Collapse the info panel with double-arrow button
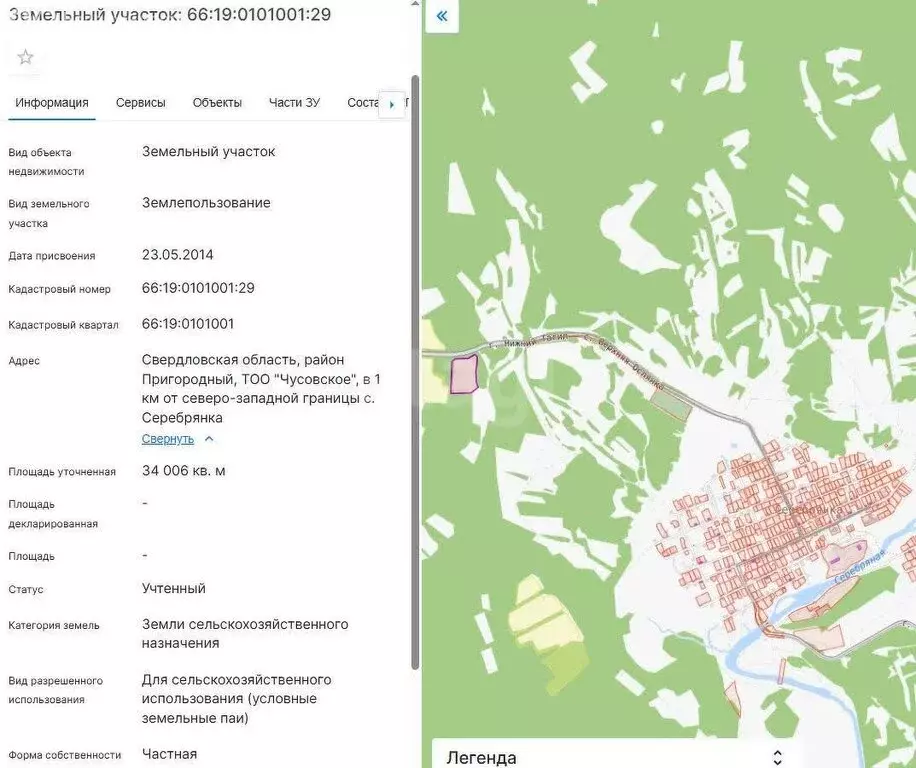 pyautogui.click(x=441, y=16)
